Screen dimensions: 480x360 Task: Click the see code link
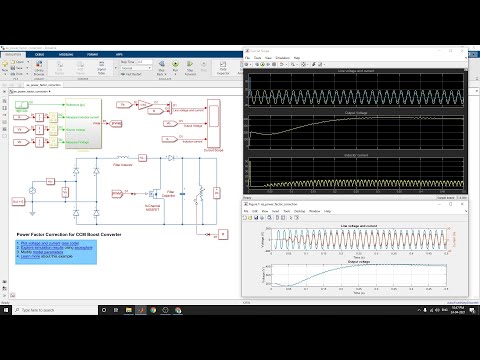pyautogui.click(x=70, y=243)
